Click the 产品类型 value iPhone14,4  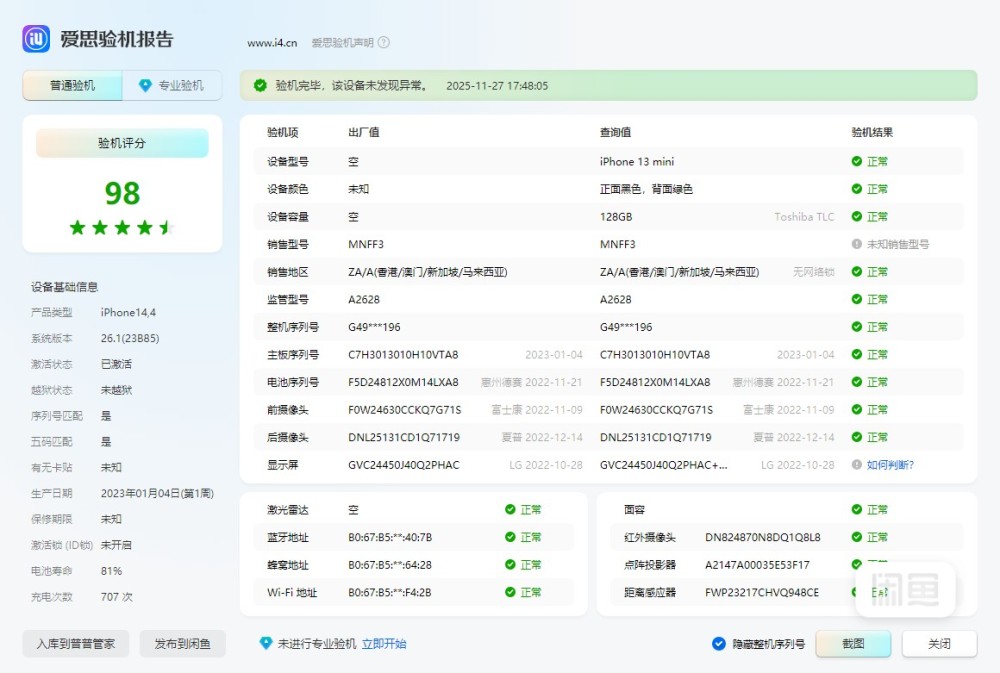coord(128,313)
